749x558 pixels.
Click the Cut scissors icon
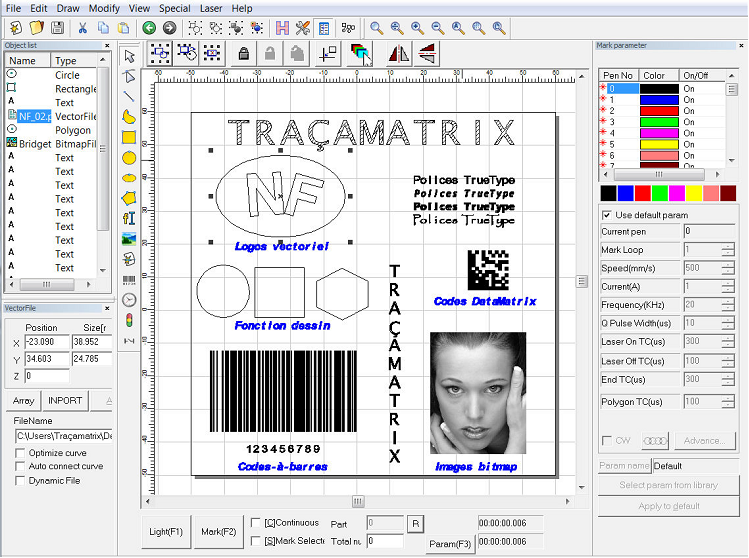pyautogui.click(x=83, y=28)
